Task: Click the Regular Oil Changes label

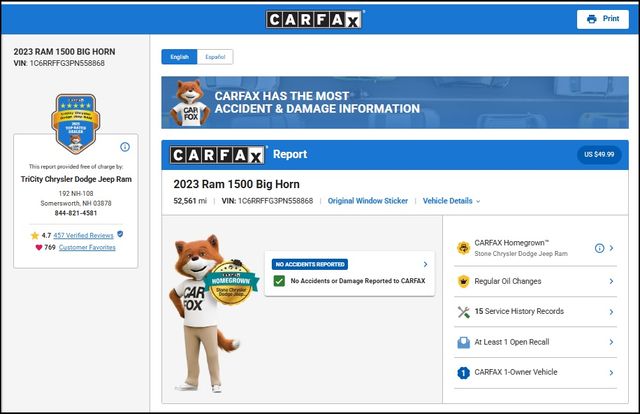Action: click(507, 281)
